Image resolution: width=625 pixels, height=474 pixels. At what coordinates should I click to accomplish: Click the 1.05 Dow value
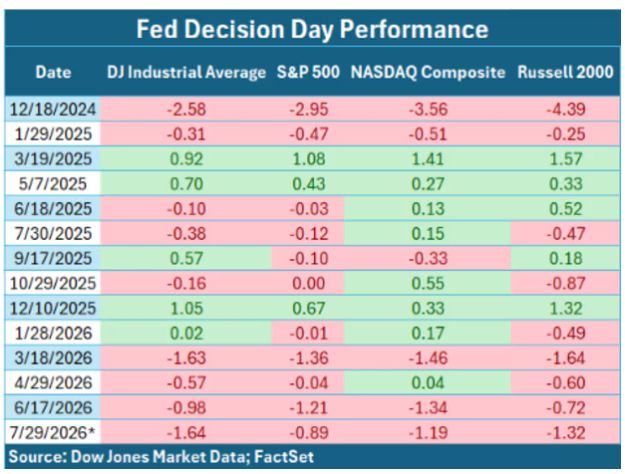click(x=187, y=308)
